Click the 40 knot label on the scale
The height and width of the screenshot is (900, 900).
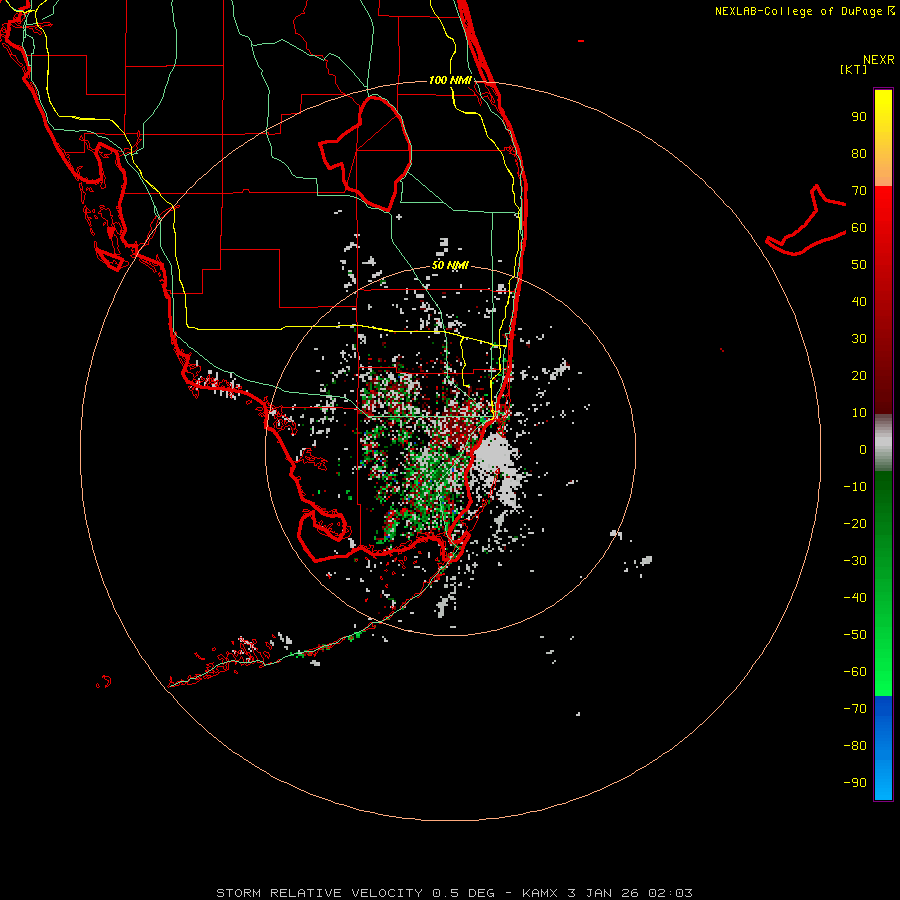coord(859,302)
